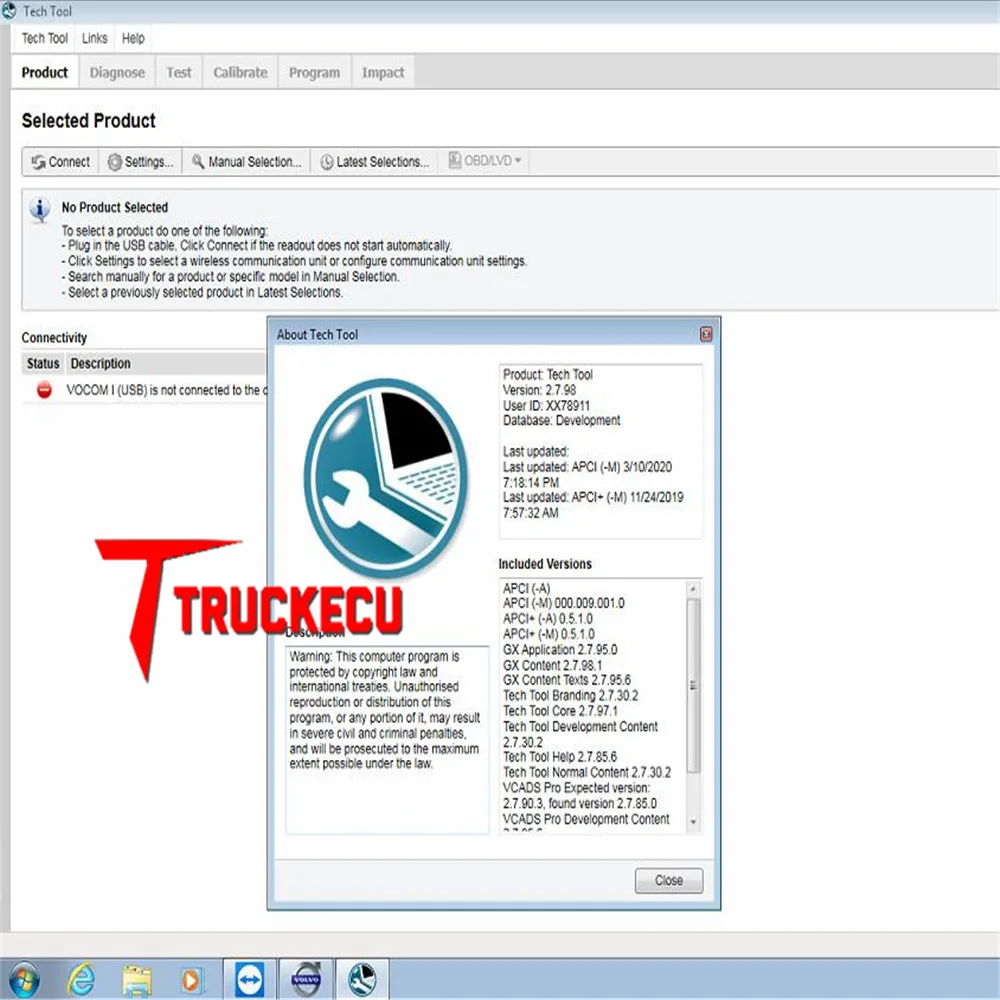Open the Help menu
This screenshot has width=1000, height=1000.
[133, 38]
